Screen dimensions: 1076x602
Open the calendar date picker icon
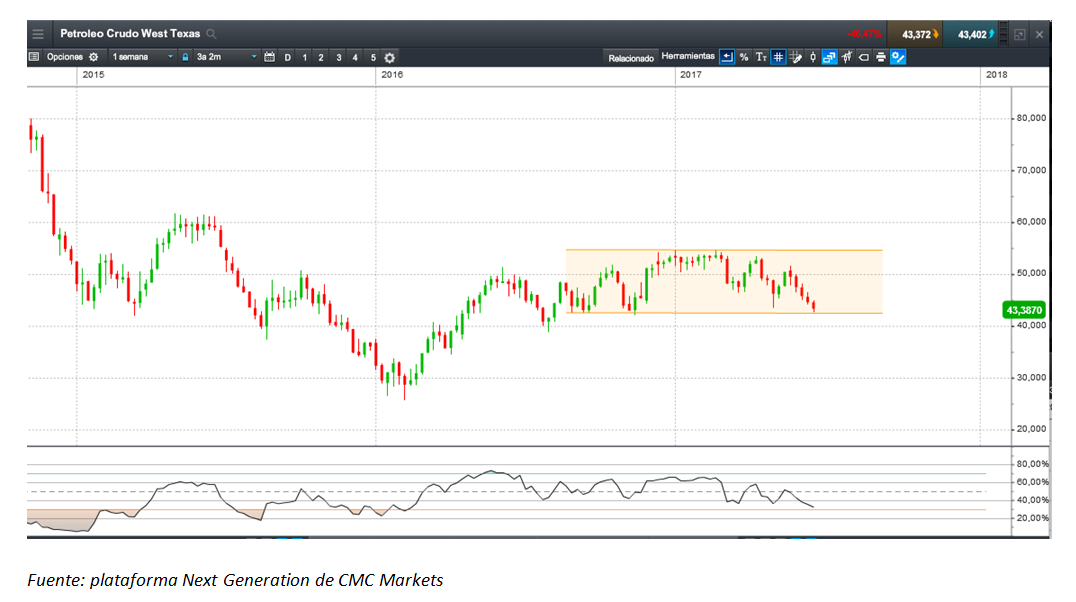pyautogui.click(x=269, y=57)
